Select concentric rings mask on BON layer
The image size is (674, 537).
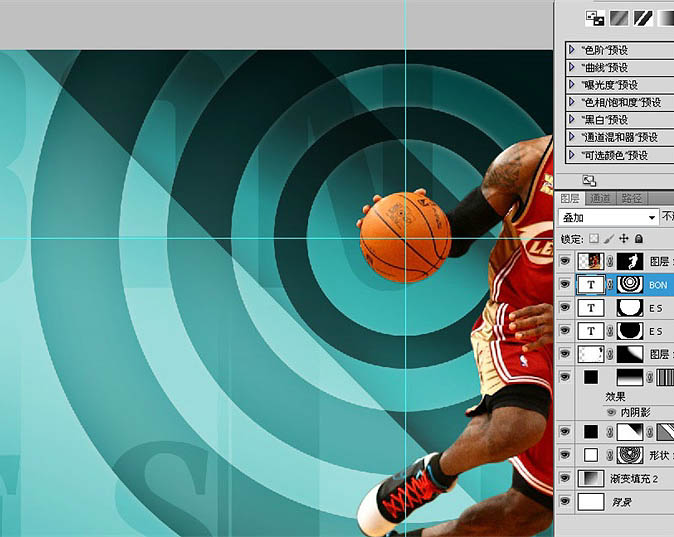[630, 284]
